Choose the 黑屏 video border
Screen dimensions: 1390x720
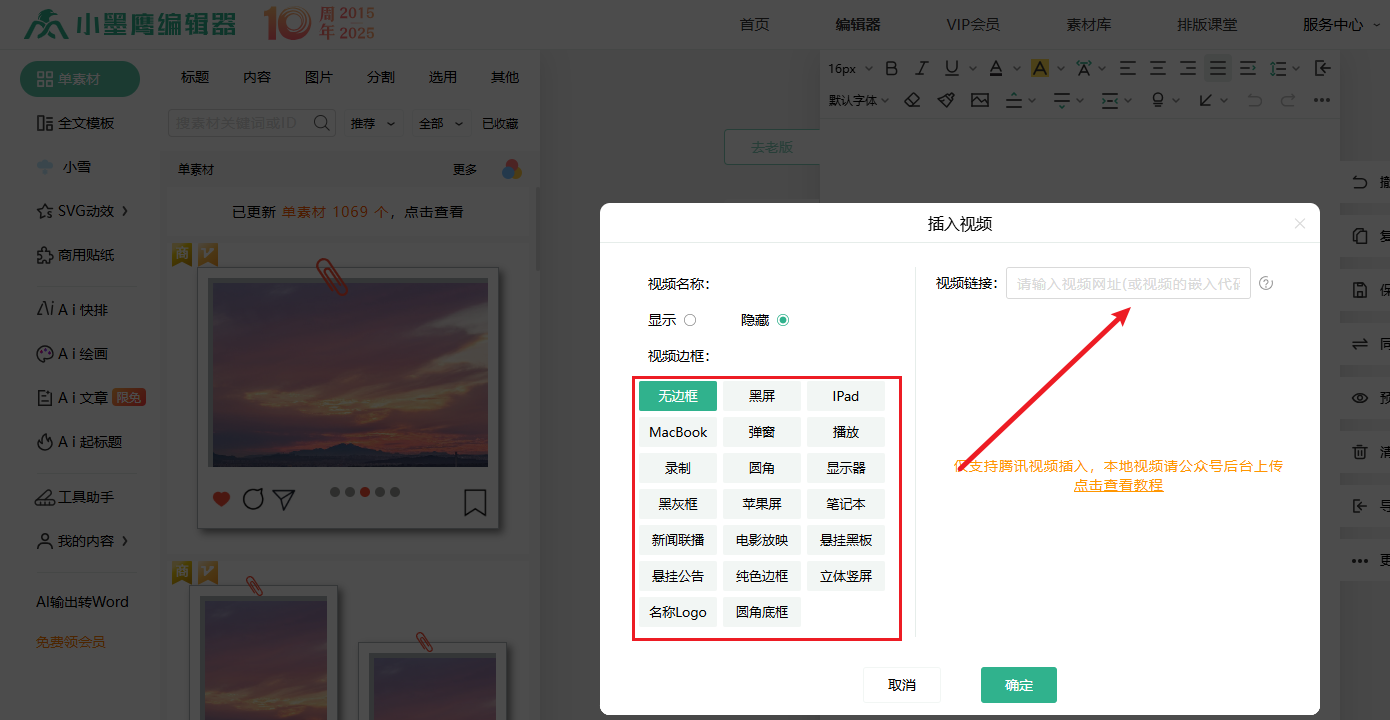click(x=762, y=396)
